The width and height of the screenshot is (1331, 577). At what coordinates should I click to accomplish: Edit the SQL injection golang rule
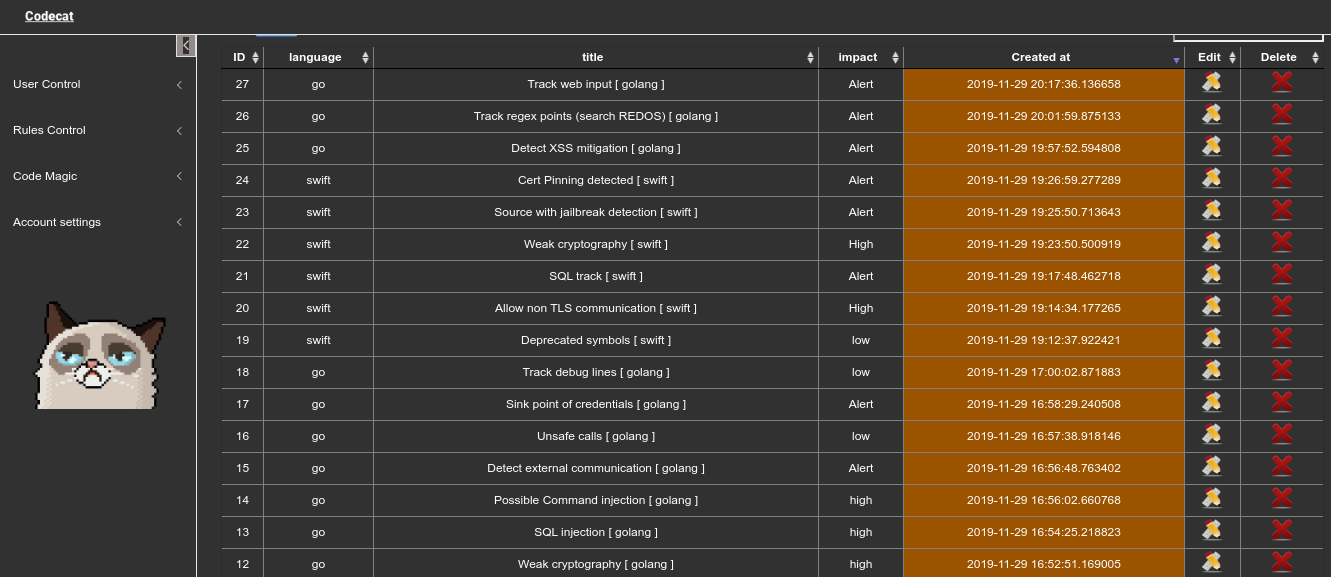coord(1211,532)
